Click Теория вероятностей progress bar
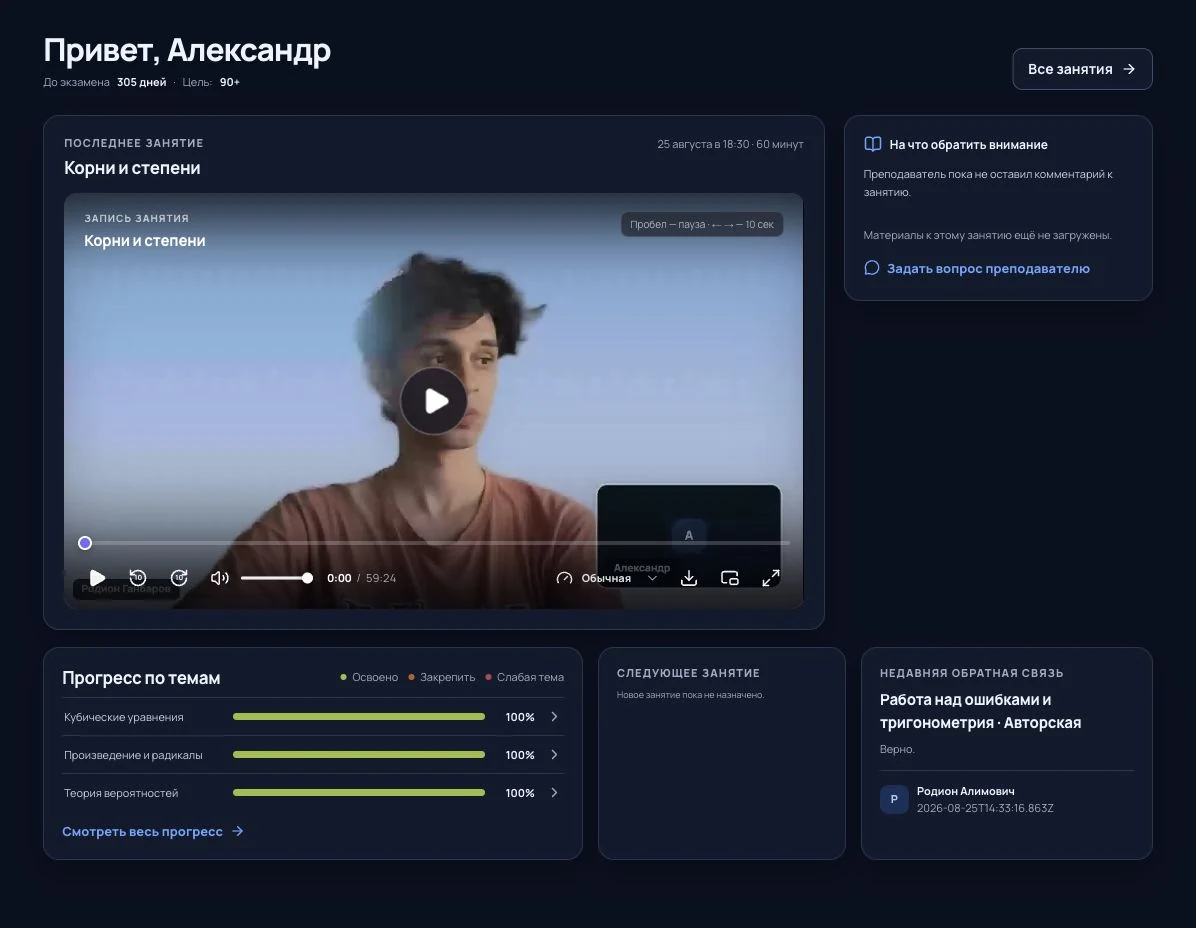 click(358, 793)
